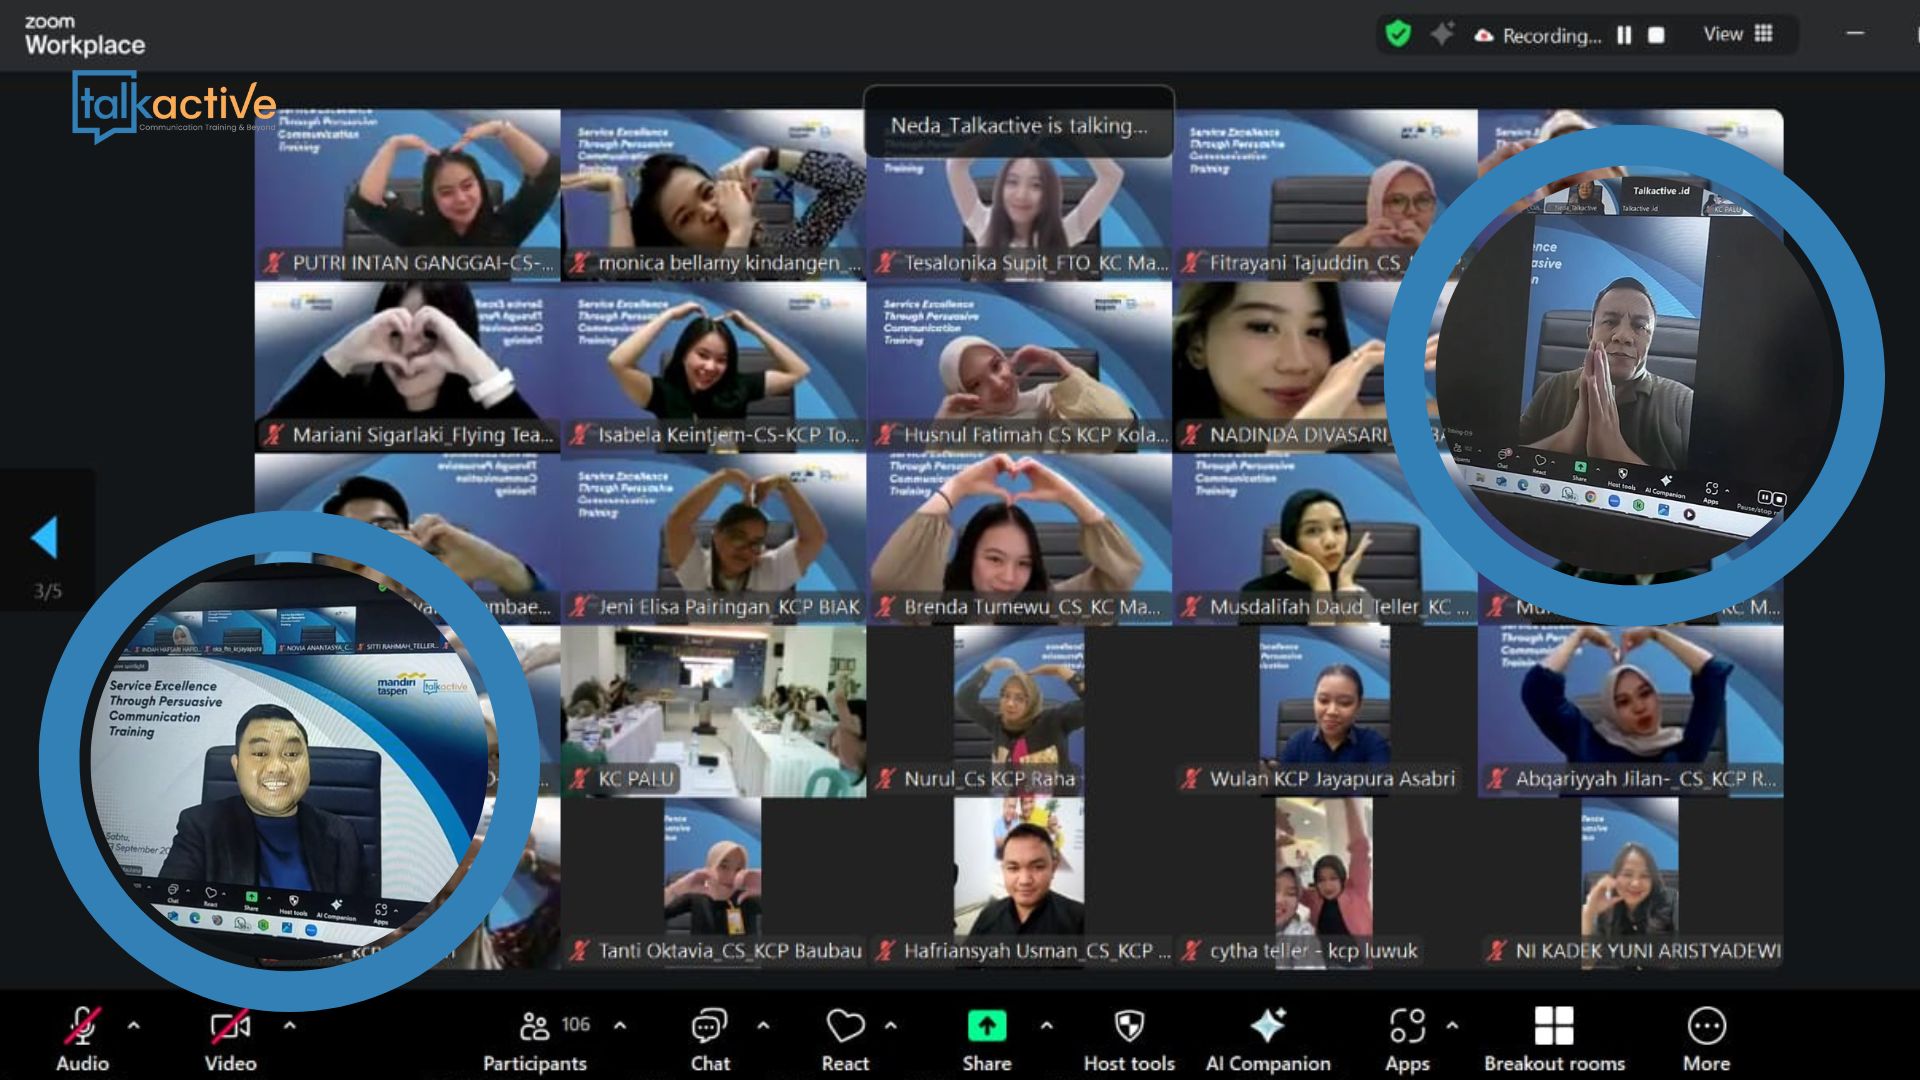Stop the recording
This screenshot has width=1920, height=1080.
coord(1656,35)
